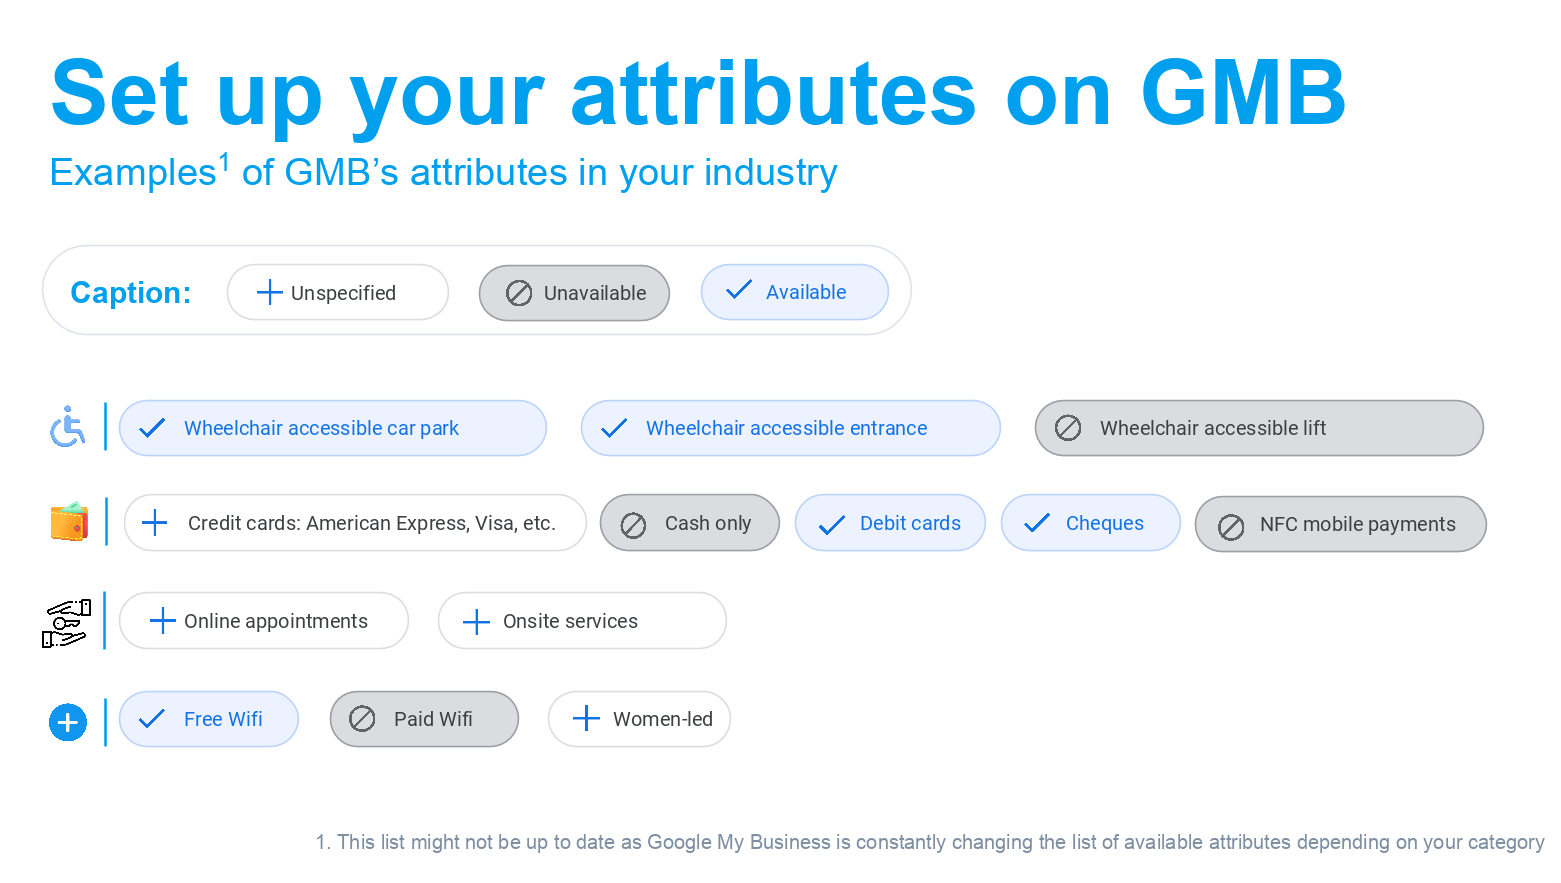The image size is (1561, 883).
Task: Select the Onsite services attribute chip
Action: 582,621
